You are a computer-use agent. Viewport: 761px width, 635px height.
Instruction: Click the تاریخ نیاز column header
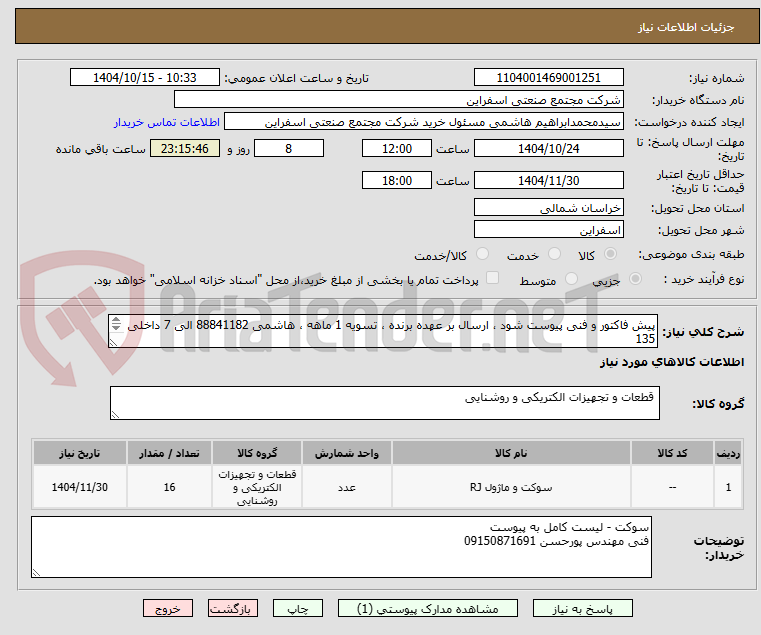80,453
